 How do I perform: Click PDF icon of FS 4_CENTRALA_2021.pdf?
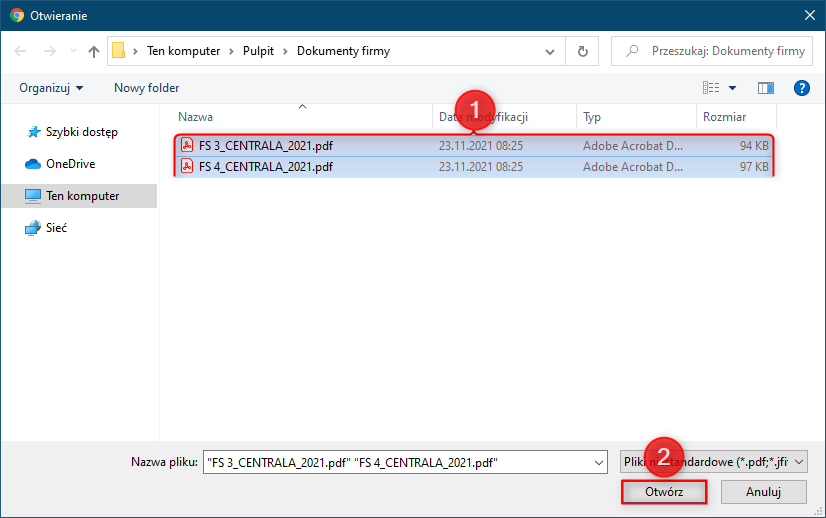point(187,166)
